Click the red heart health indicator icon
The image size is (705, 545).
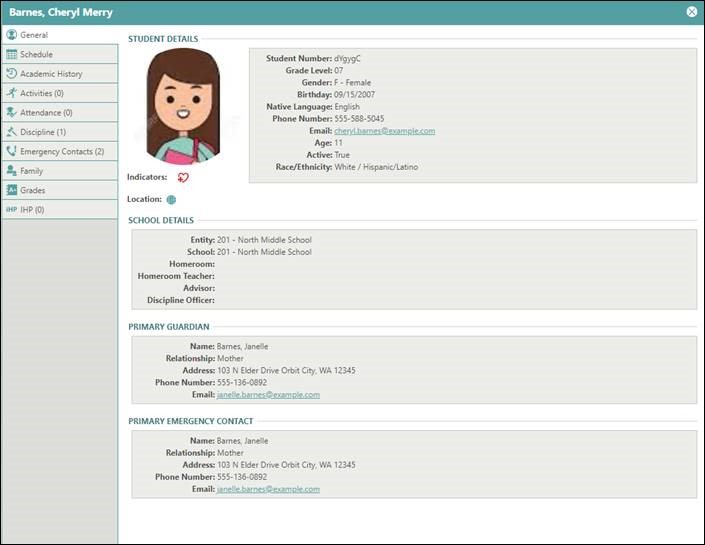click(x=183, y=177)
